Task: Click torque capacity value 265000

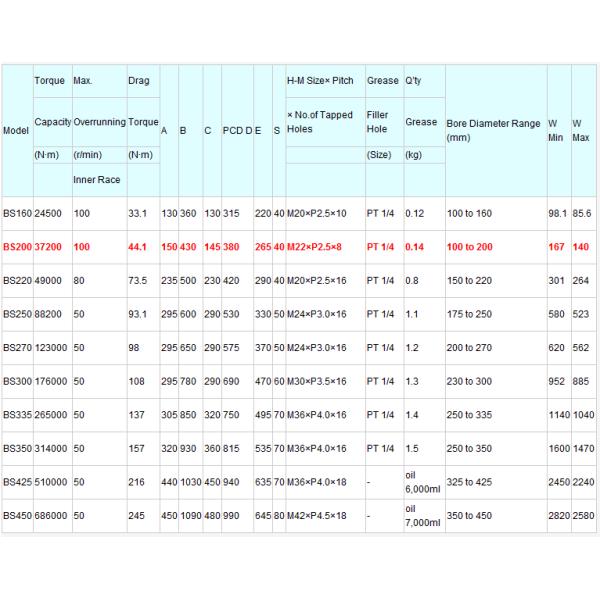Action: [53, 415]
